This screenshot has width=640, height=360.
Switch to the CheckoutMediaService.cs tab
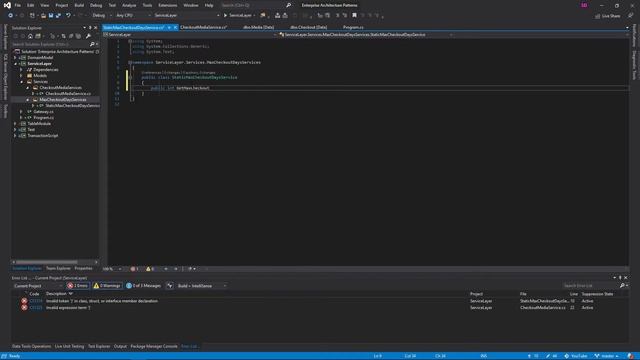click(203, 27)
